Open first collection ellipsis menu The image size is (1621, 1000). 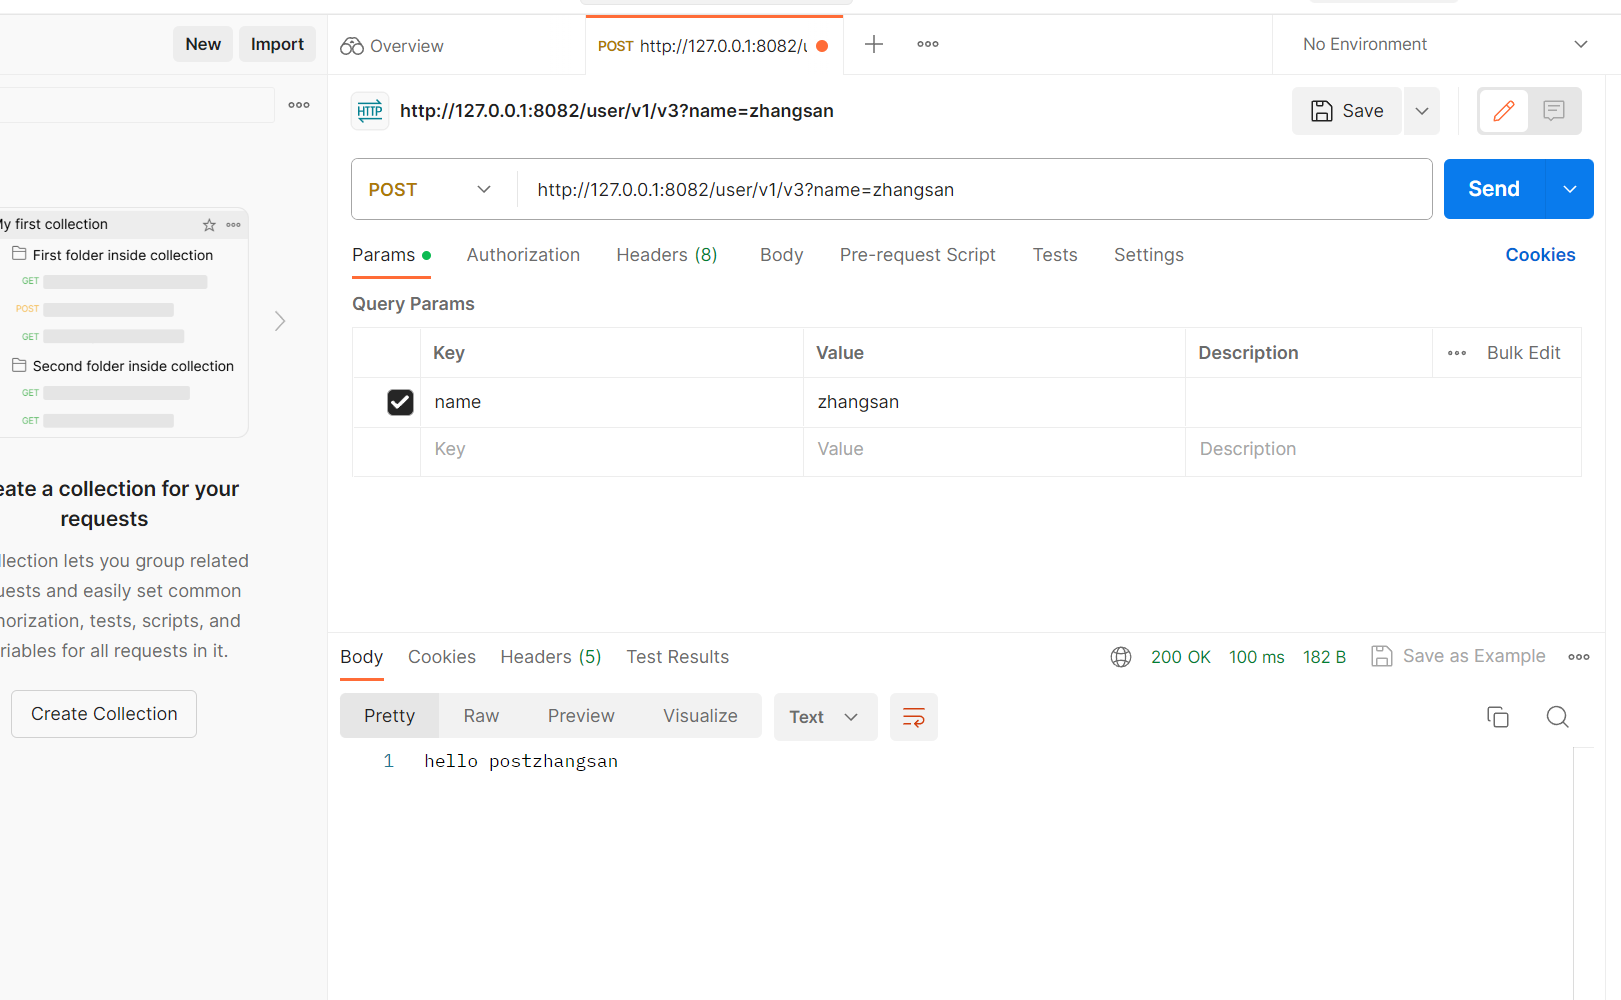coord(234,225)
